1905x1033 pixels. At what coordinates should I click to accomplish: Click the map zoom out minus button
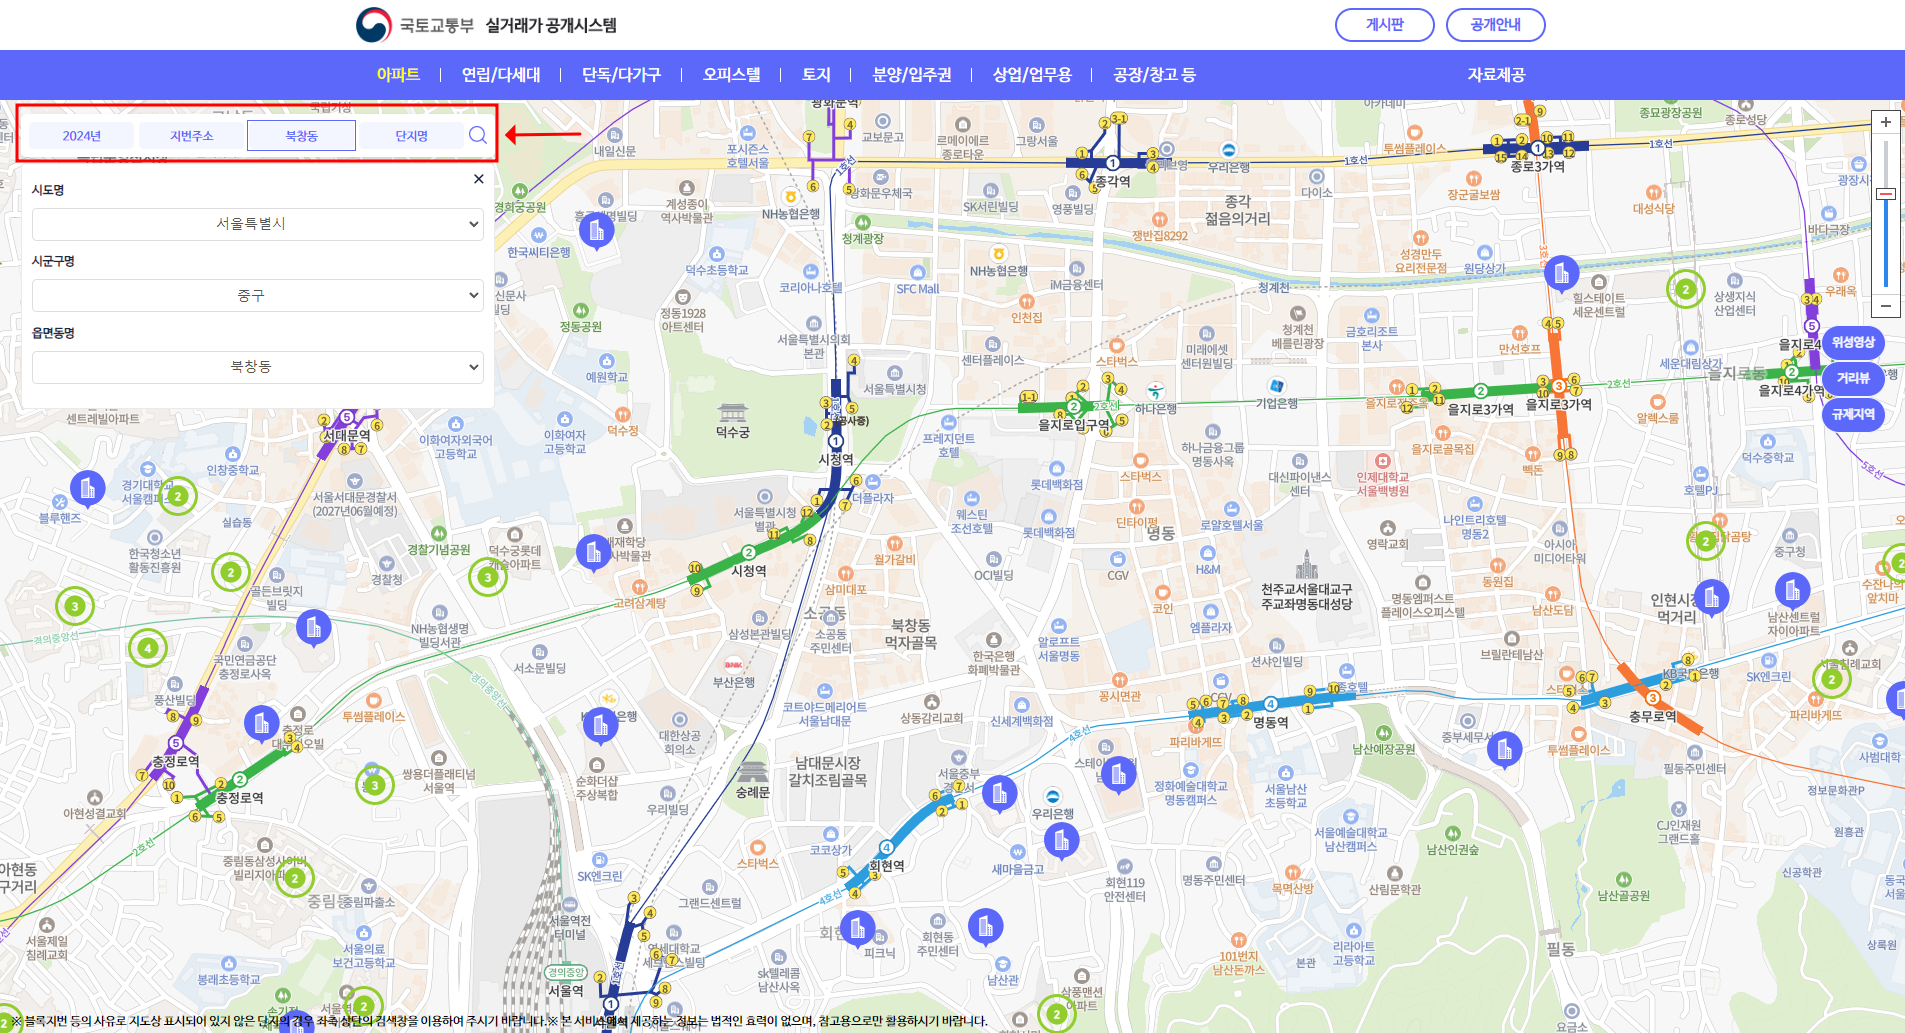click(1886, 306)
